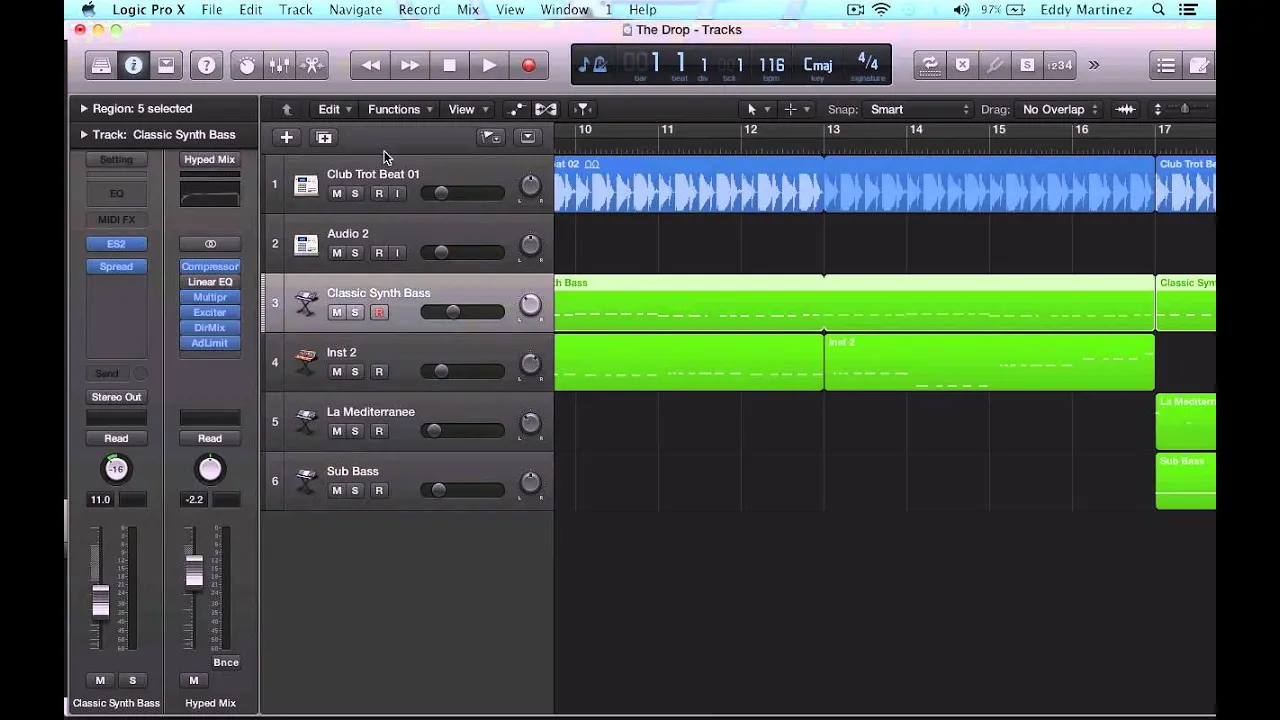Click the Stereo Out output slot
The width and height of the screenshot is (1280, 720).
pyautogui.click(x=116, y=397)
